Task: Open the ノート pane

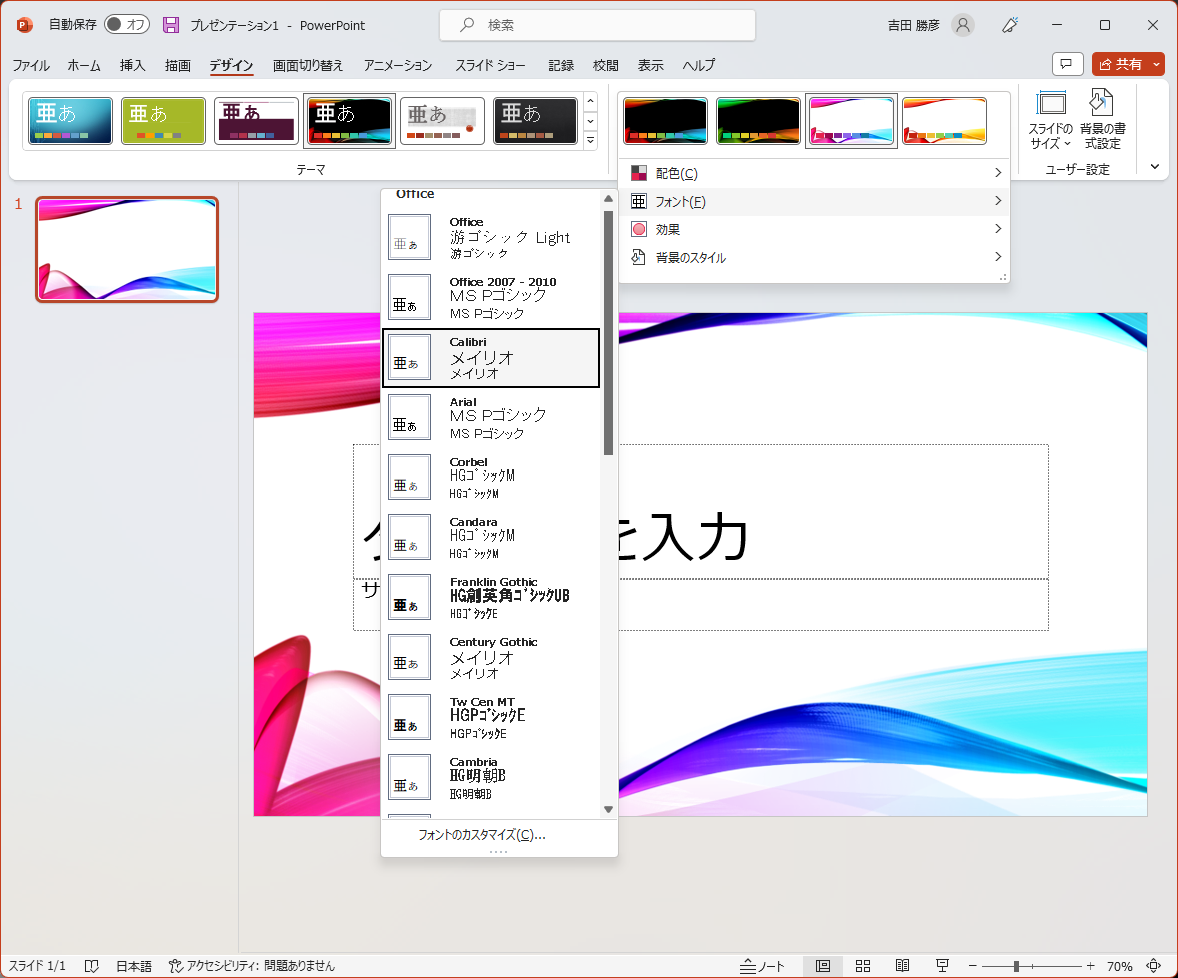Action: coord(763,966)
